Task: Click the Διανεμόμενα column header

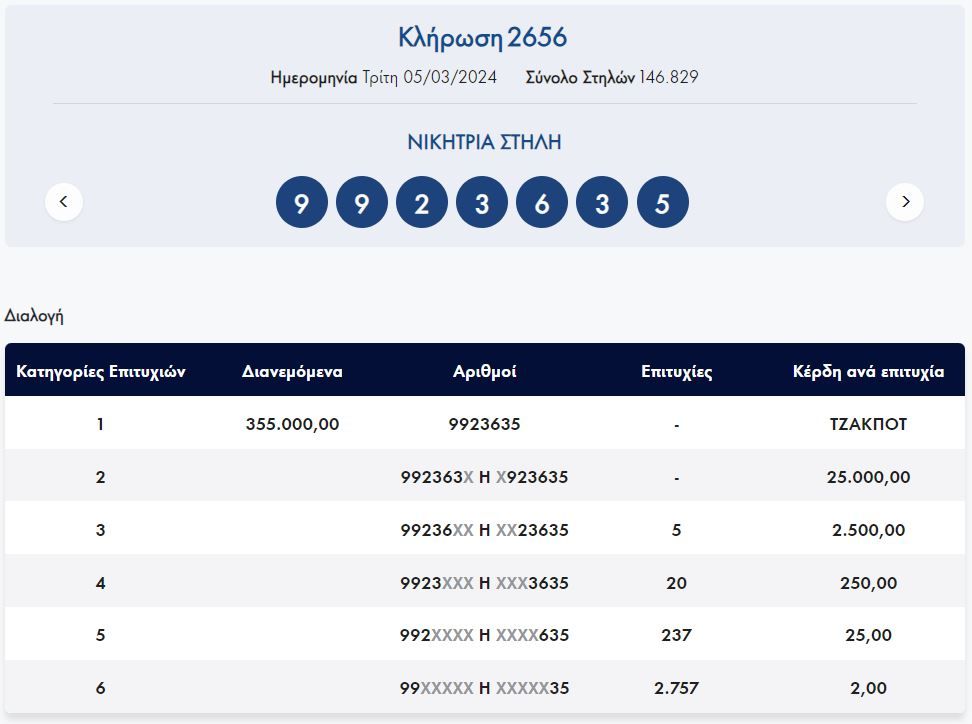Action: (x=292, y=372)
